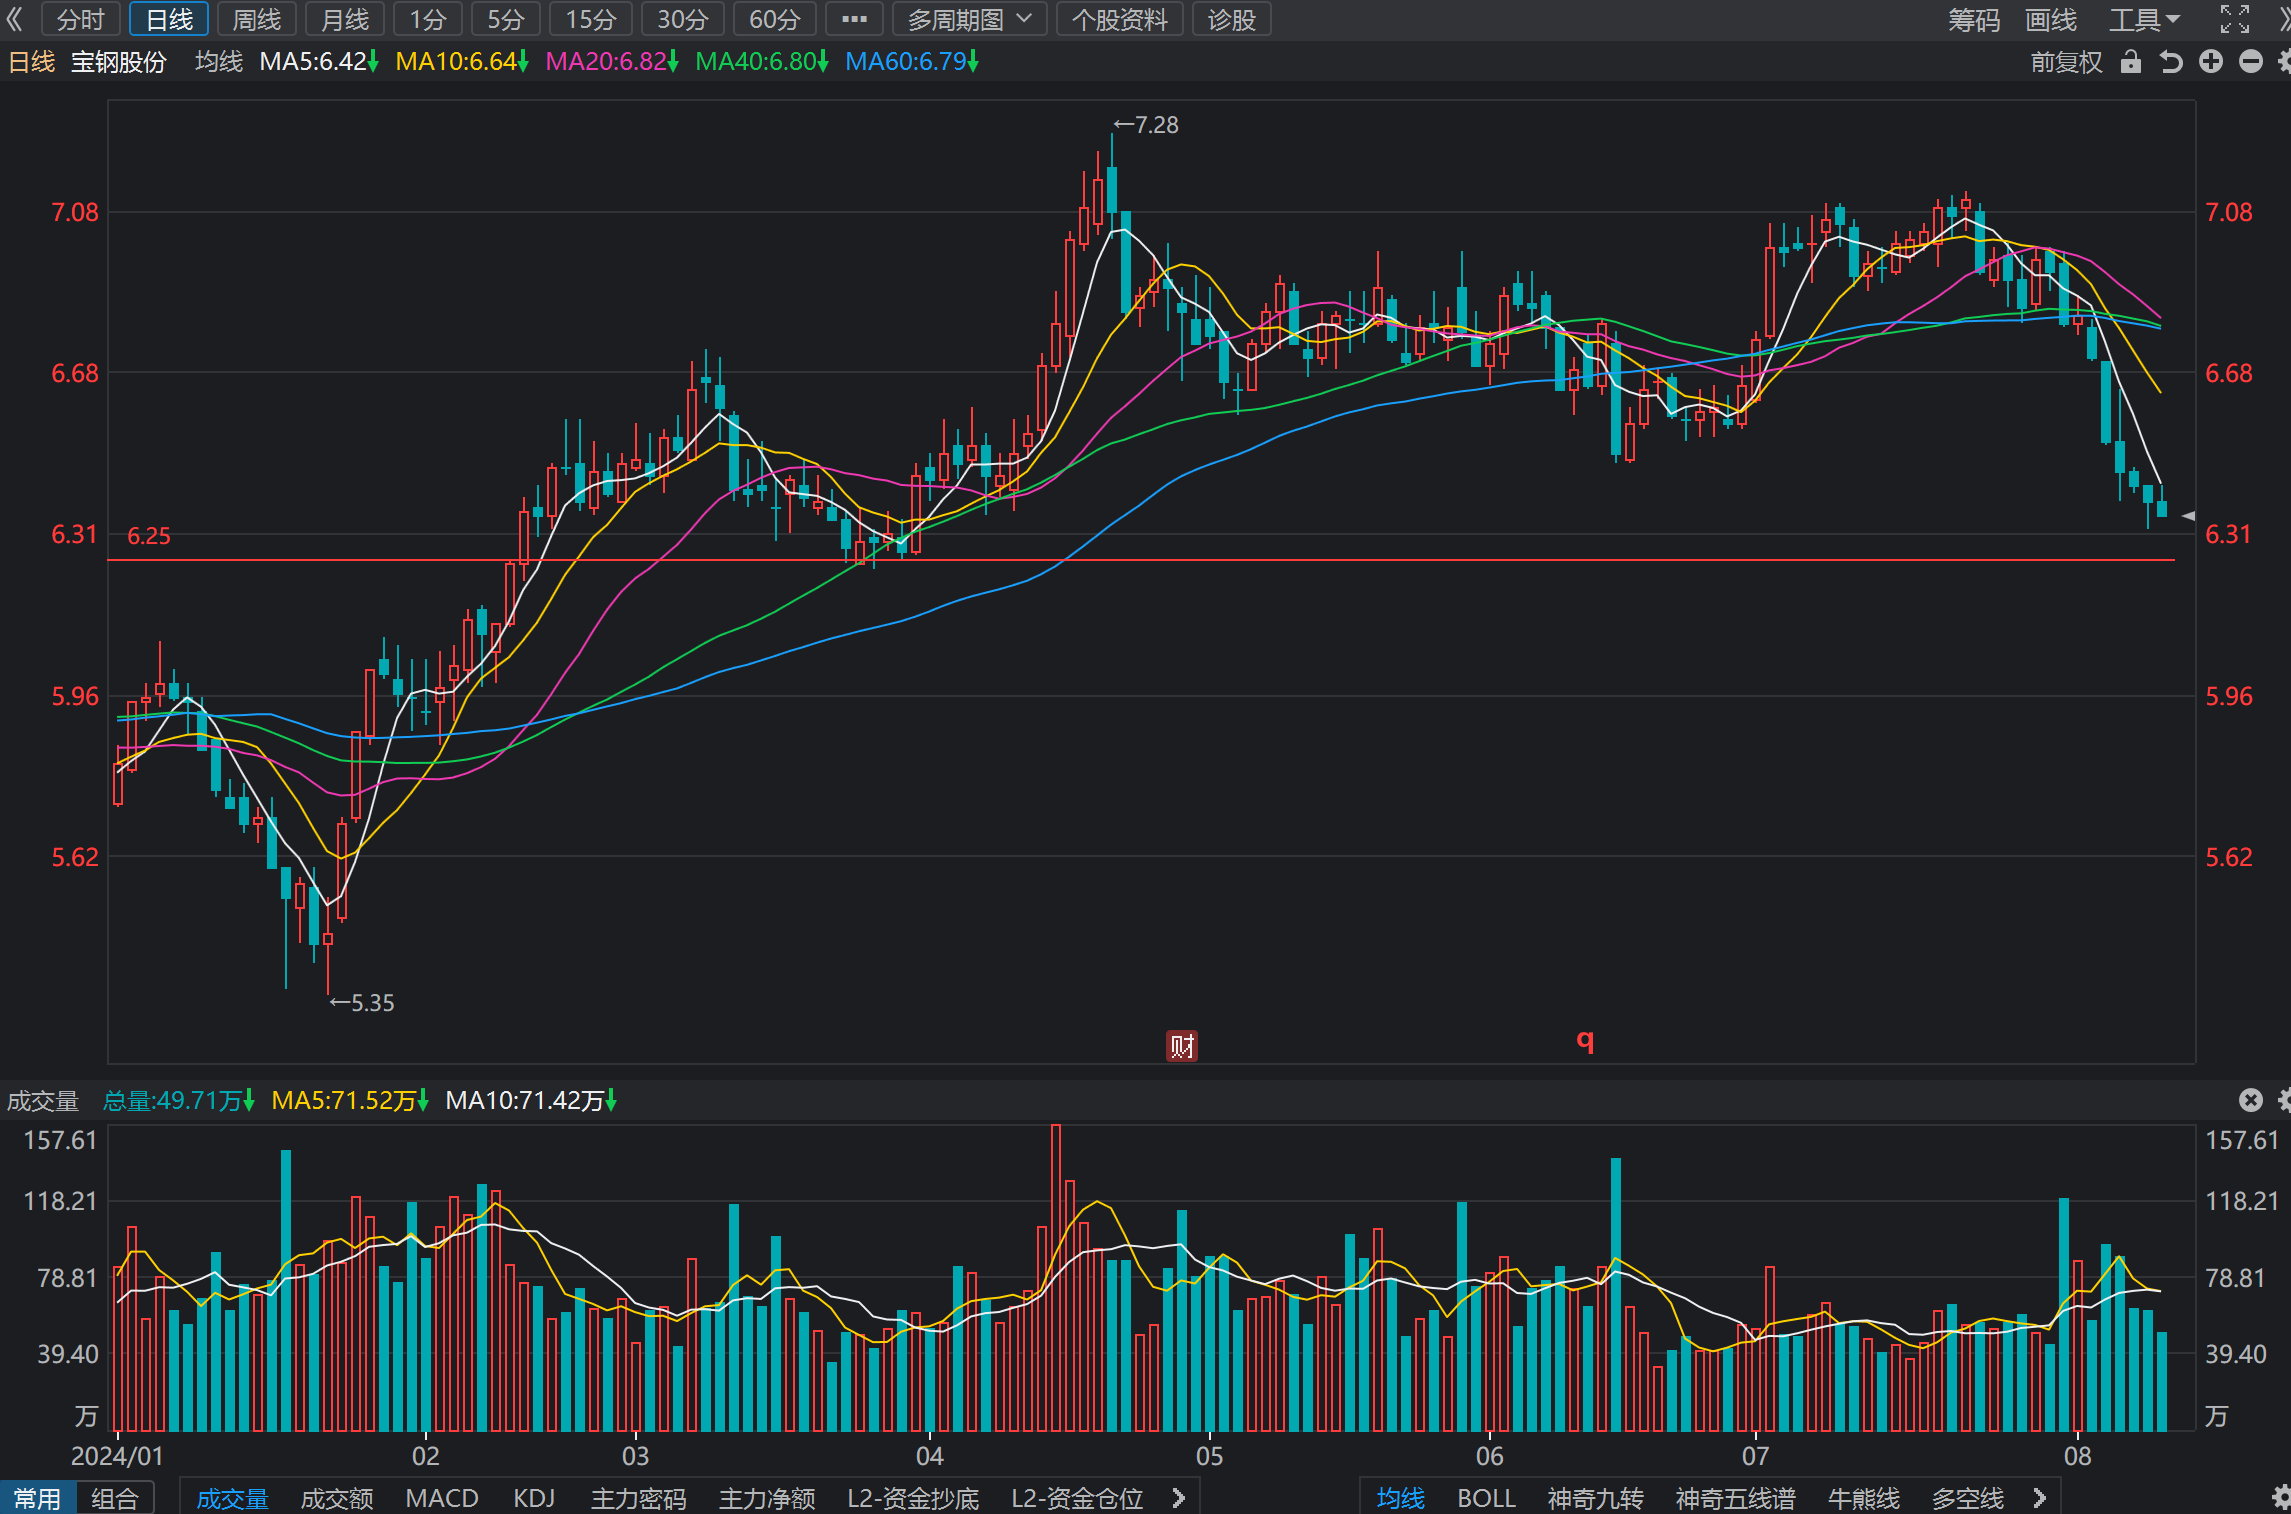Select the 60分 period button

774,19
